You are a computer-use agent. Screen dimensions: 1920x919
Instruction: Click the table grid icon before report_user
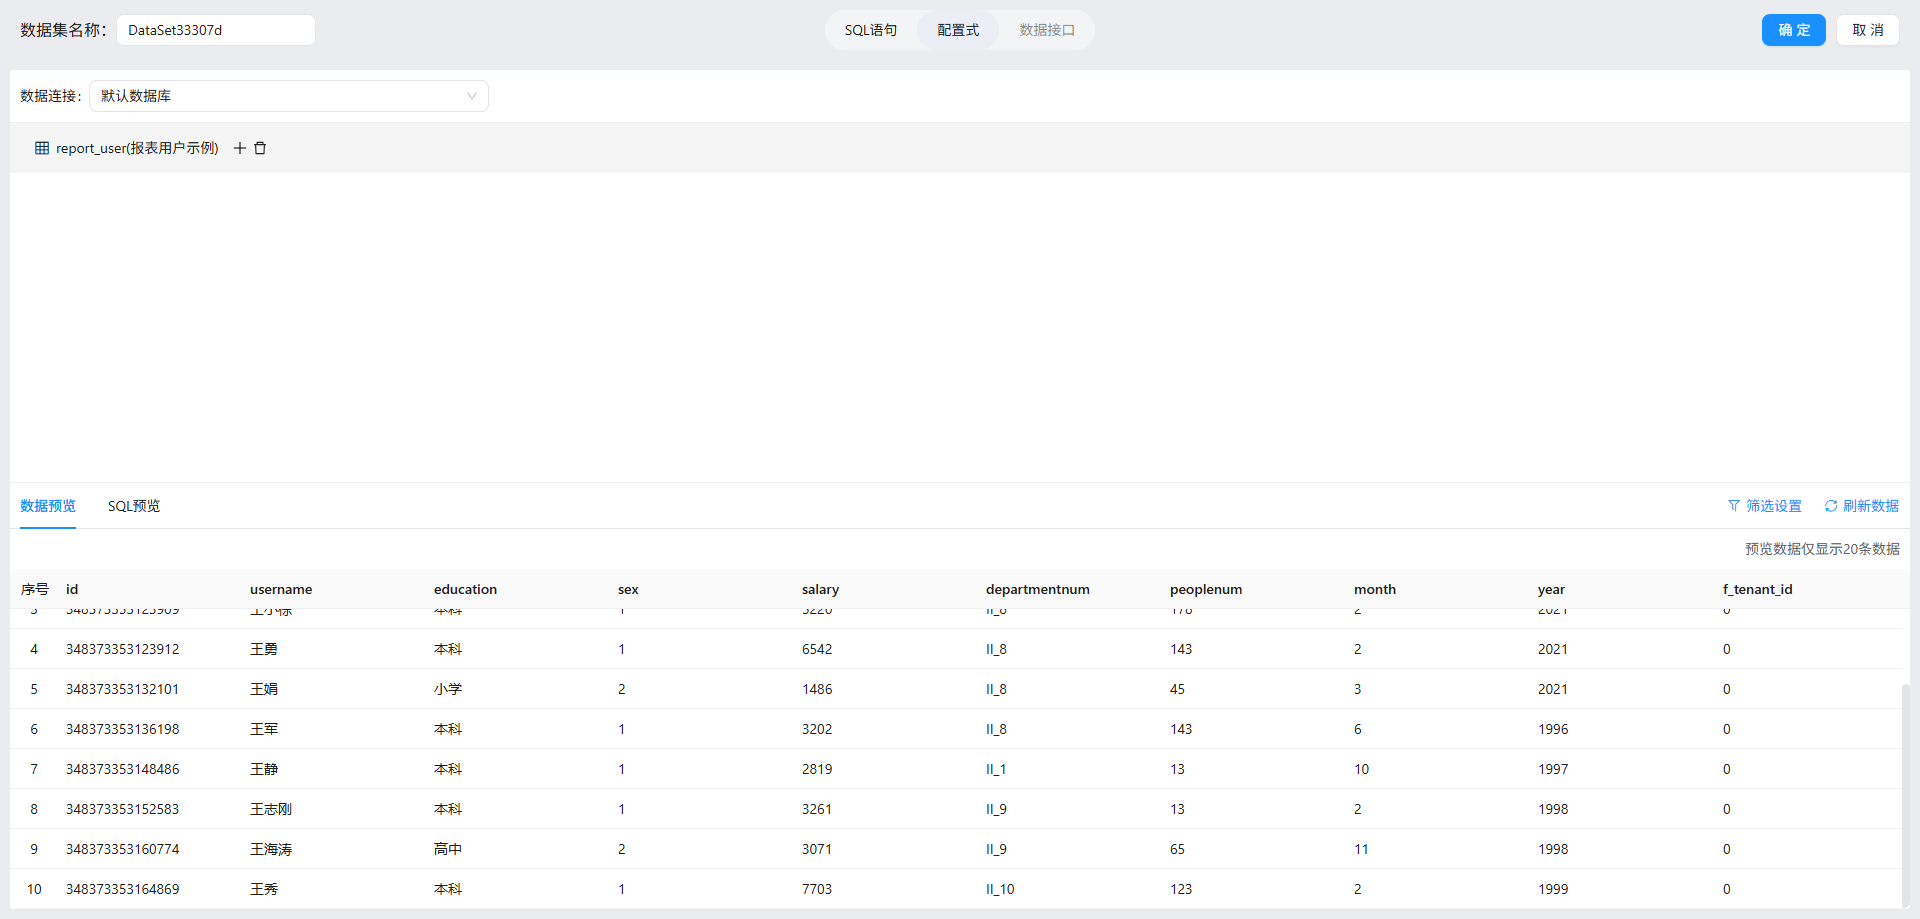tap(42, 148)
